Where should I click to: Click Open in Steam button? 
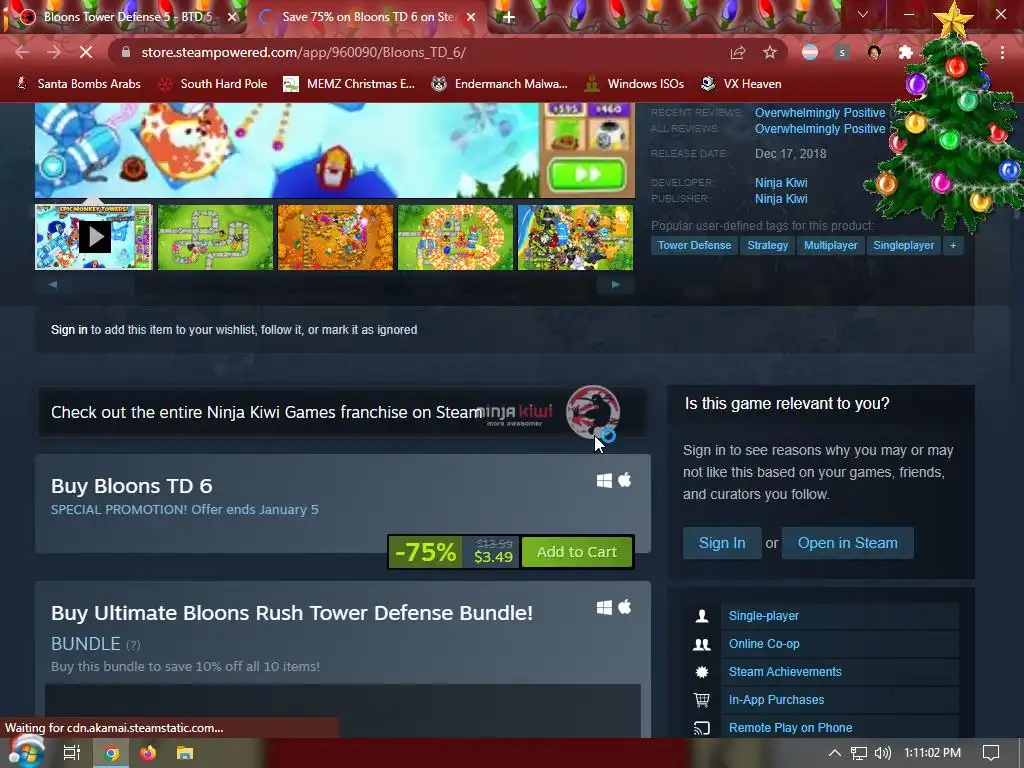(847, 543)
